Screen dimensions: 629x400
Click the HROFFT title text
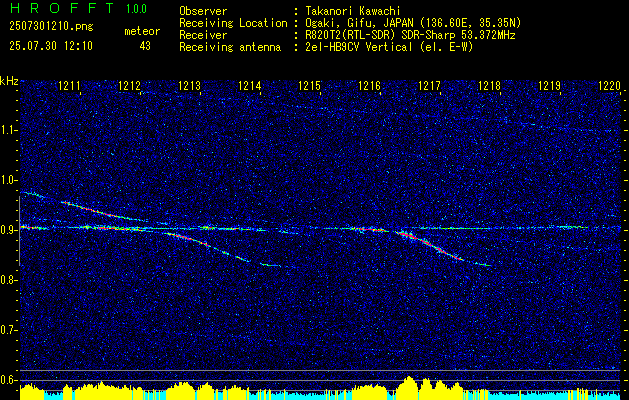click(x=63, y=8)
